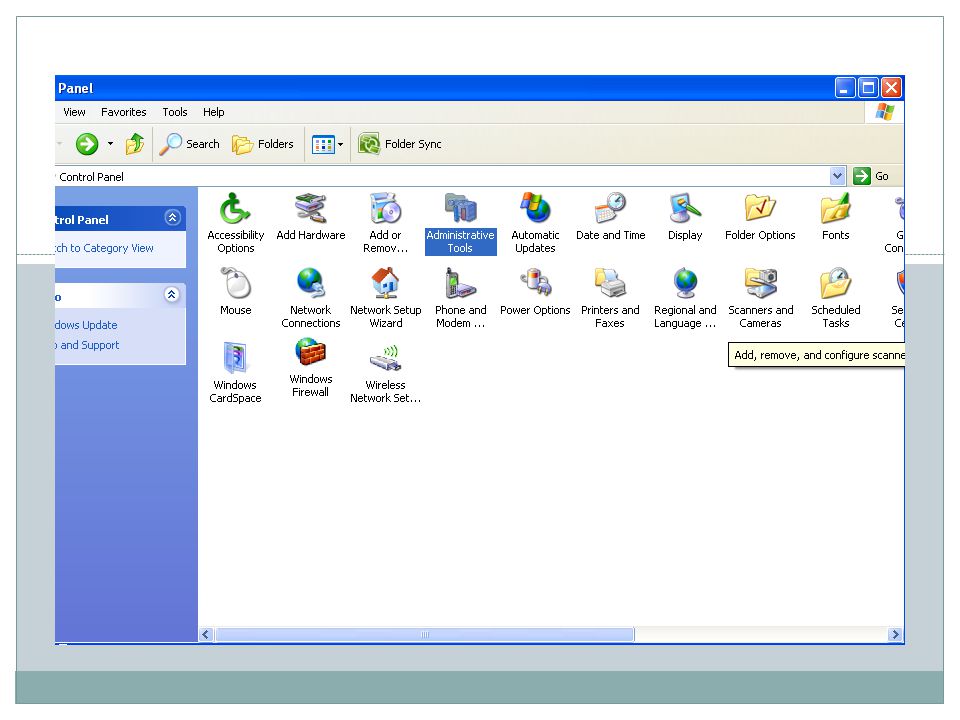The height and width of the screenshot is (720, 960).
Task: Minimize the Control Panel window
Action: click(x=845, y=88)
